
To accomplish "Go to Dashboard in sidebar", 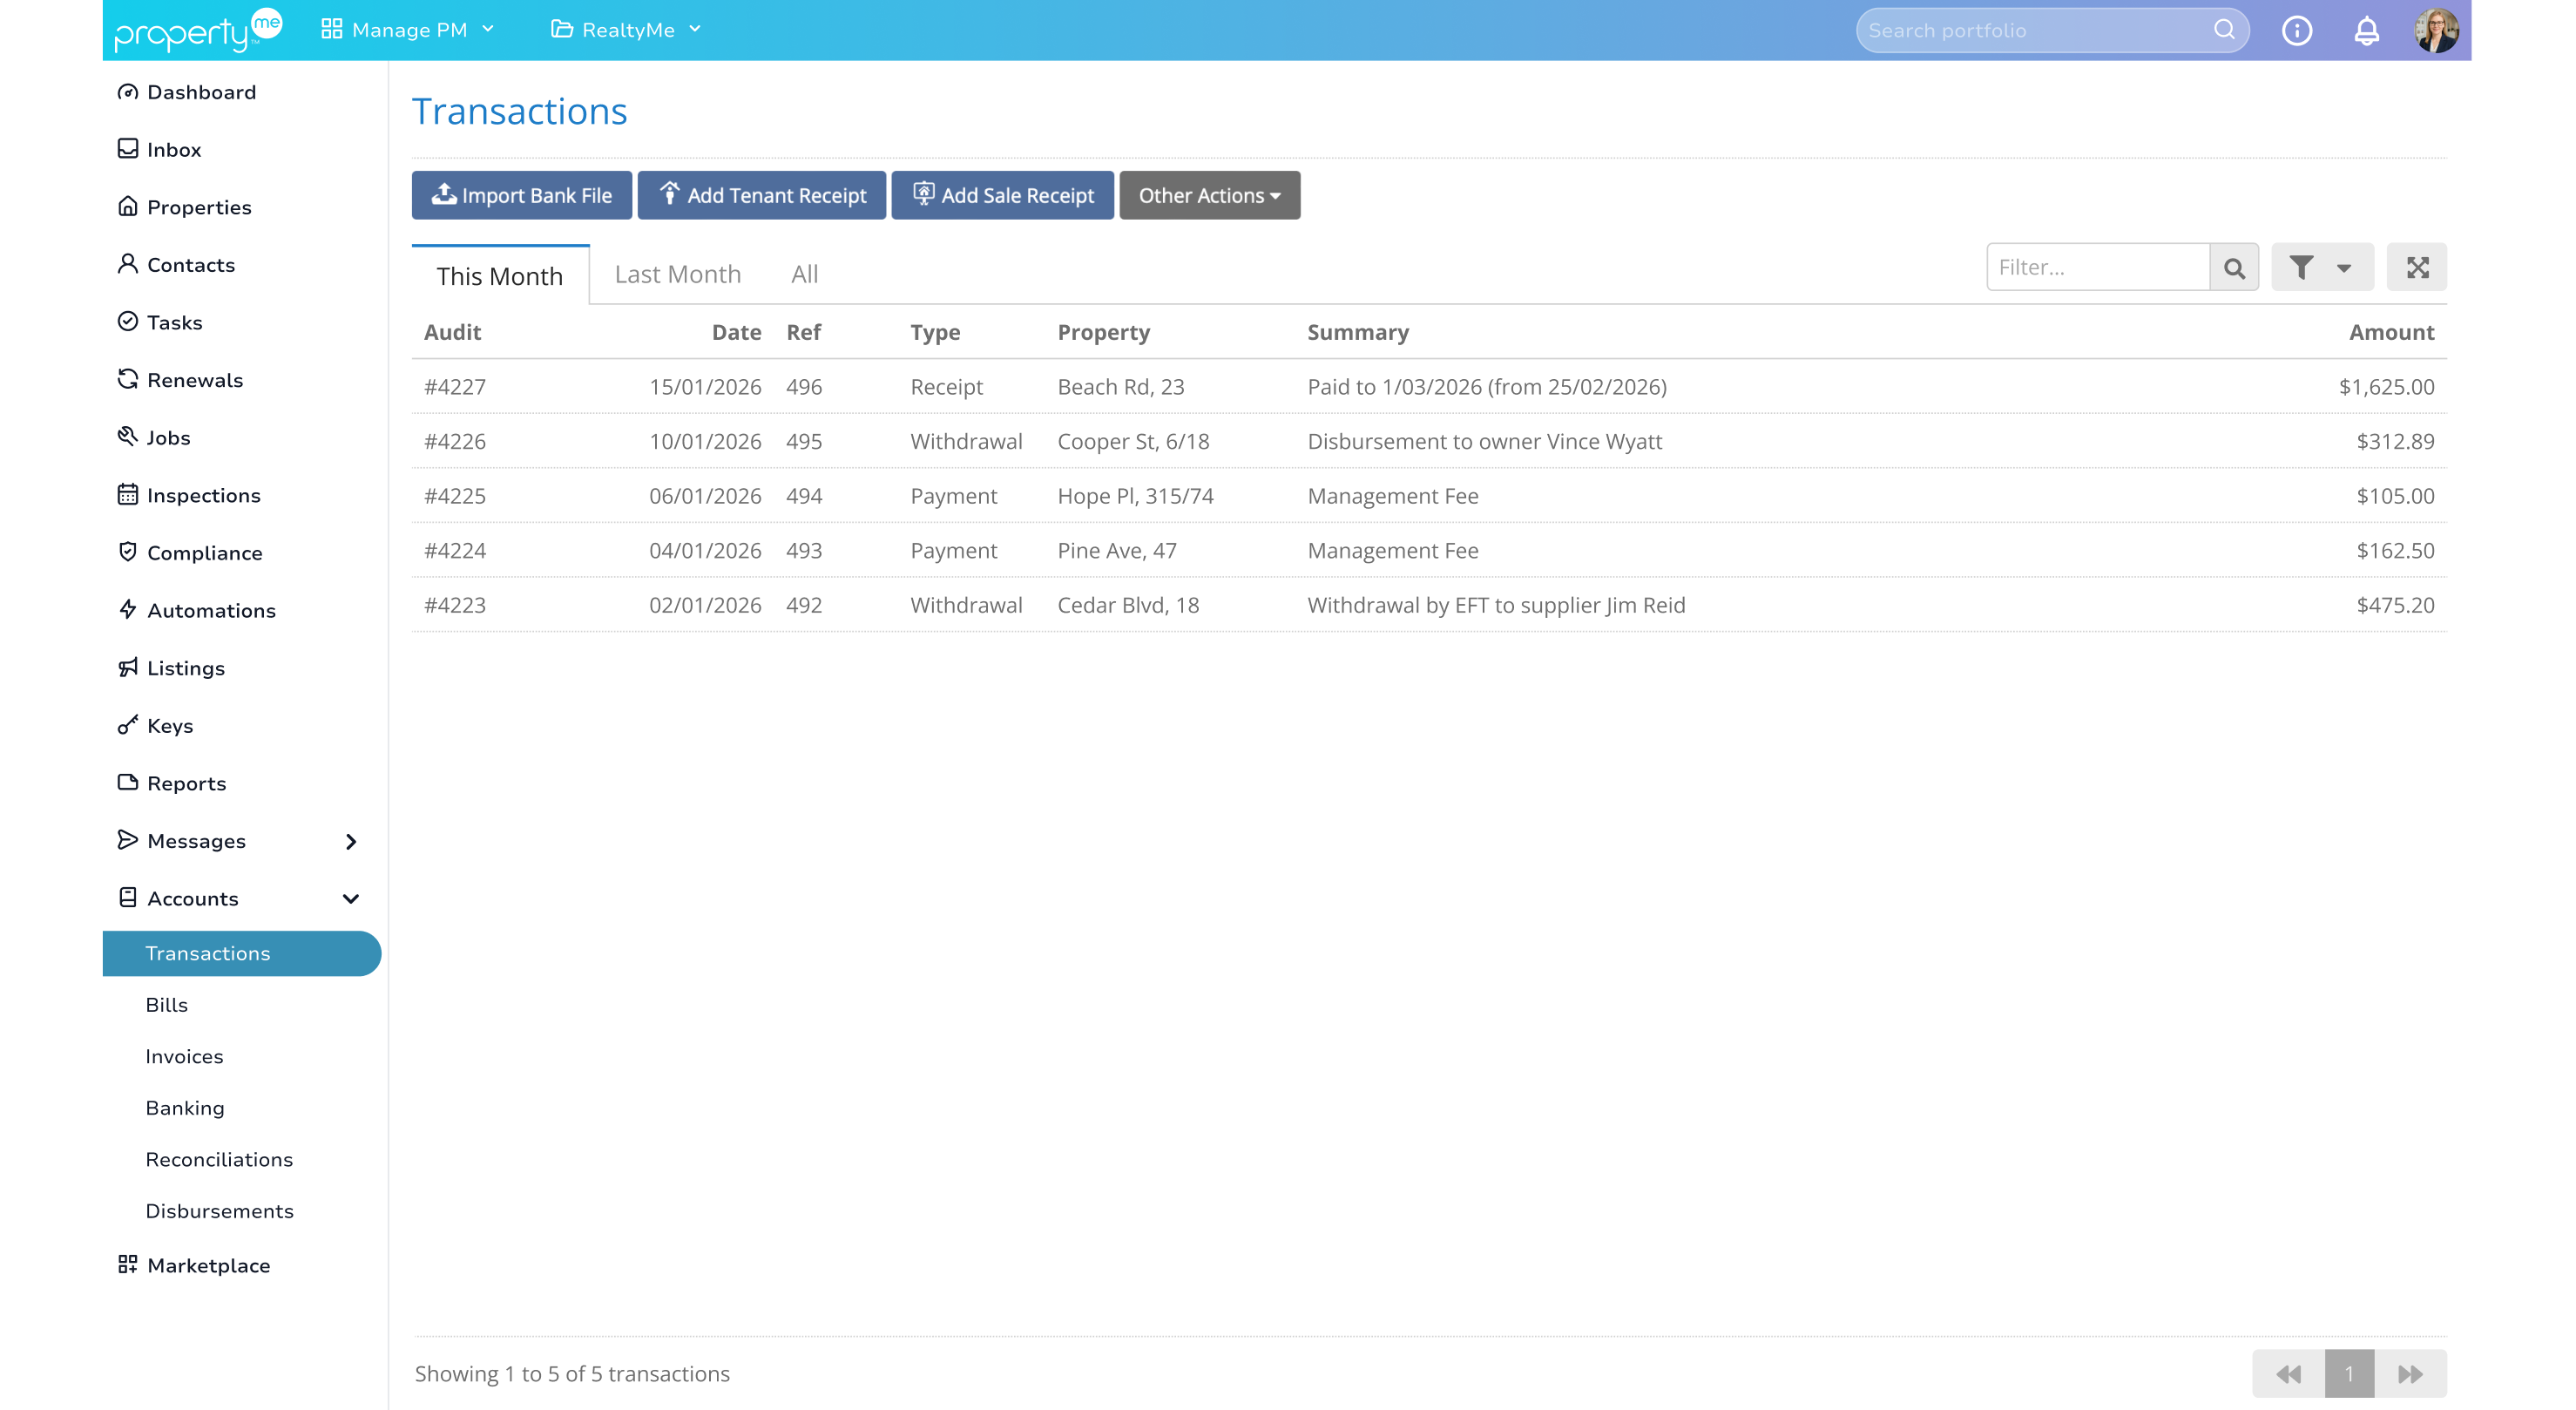I will 186,92.
